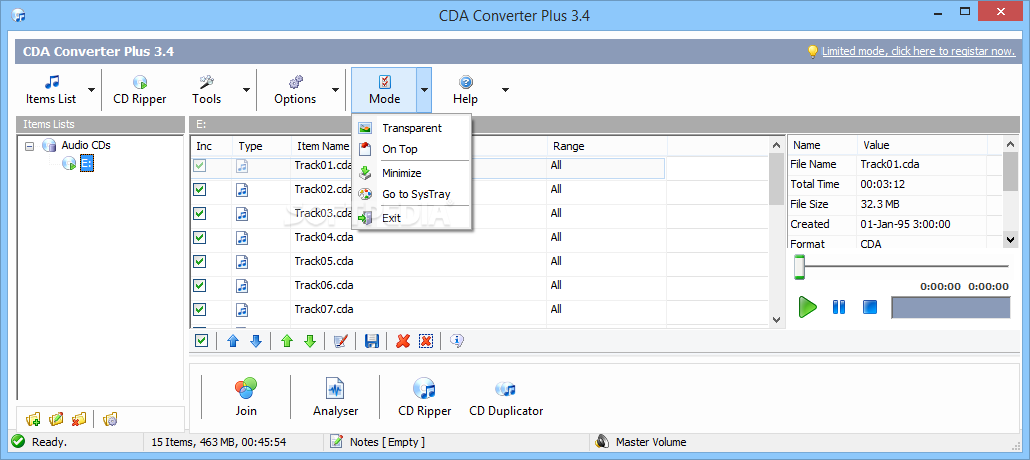The height and width of the screenshot is (460, 1030).
Task: Select the Audio CDs tree item
Action: tap(86, 145)
